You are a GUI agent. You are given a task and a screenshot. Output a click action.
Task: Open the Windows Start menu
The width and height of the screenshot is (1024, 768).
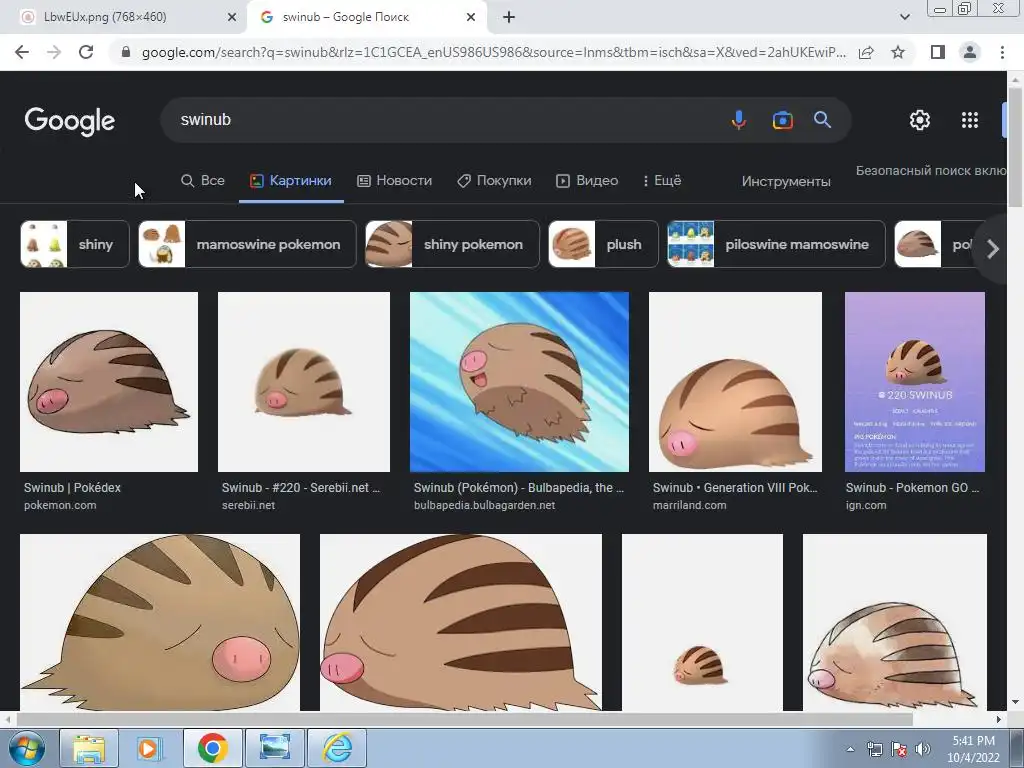coord(27,749)
